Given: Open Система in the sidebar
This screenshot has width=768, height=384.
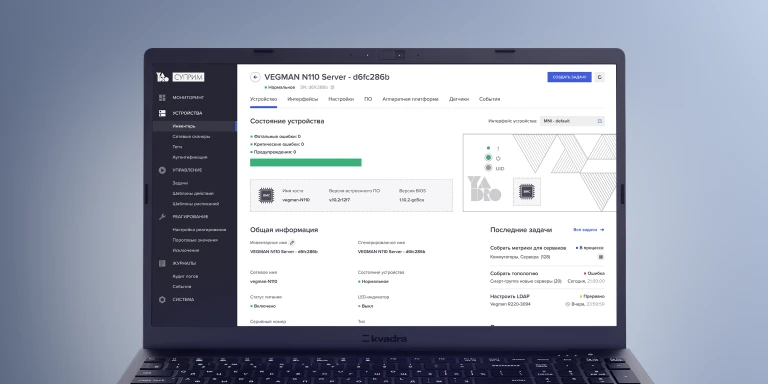Looking at the screenshot, I should 183,300.
